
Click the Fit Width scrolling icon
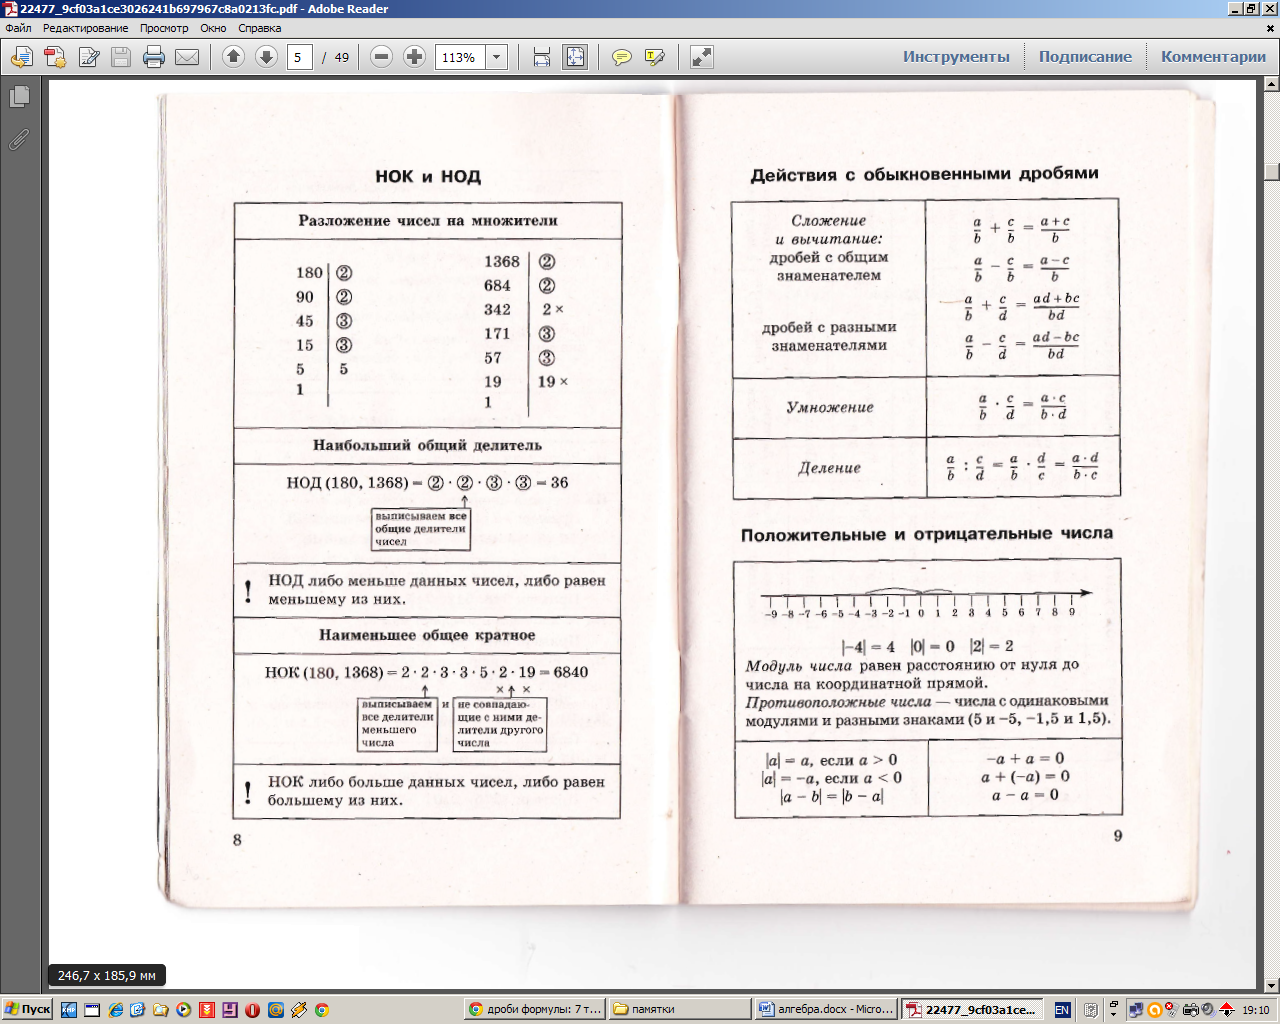[x=542, y=57]
